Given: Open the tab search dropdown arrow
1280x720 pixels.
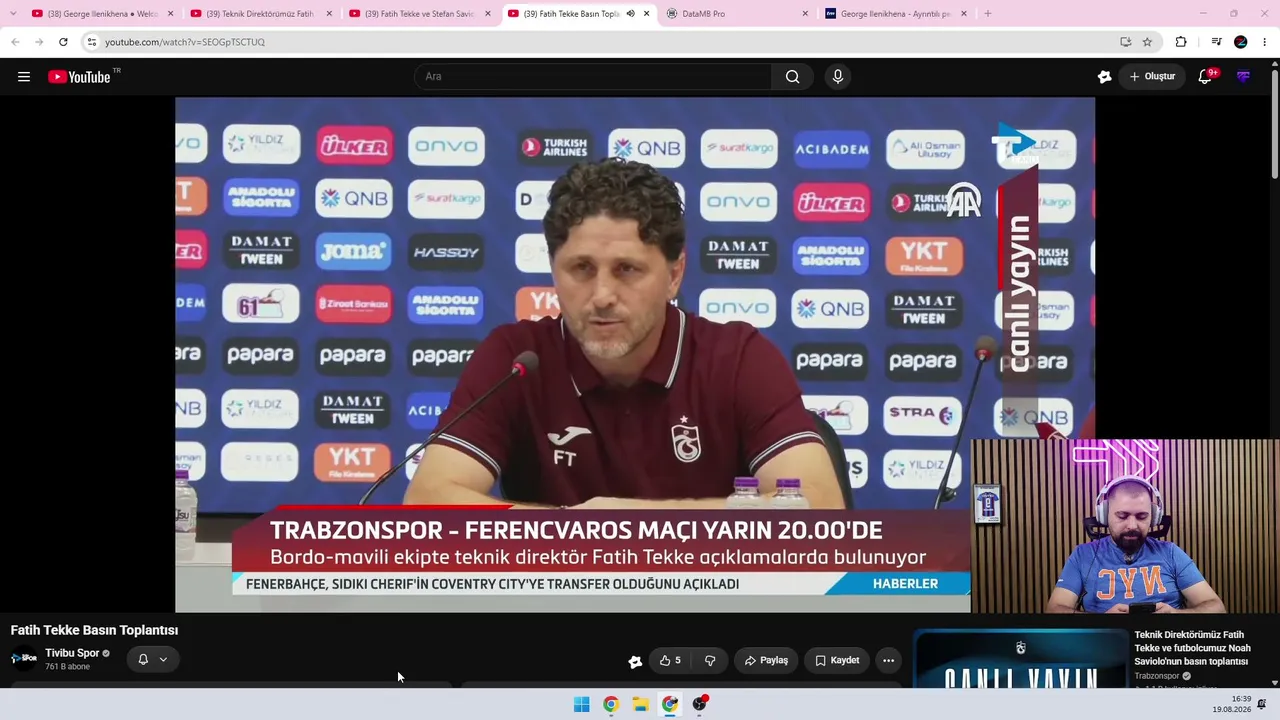Looking at the screenshot, I should pyautogui.click(x=13, y=14).
